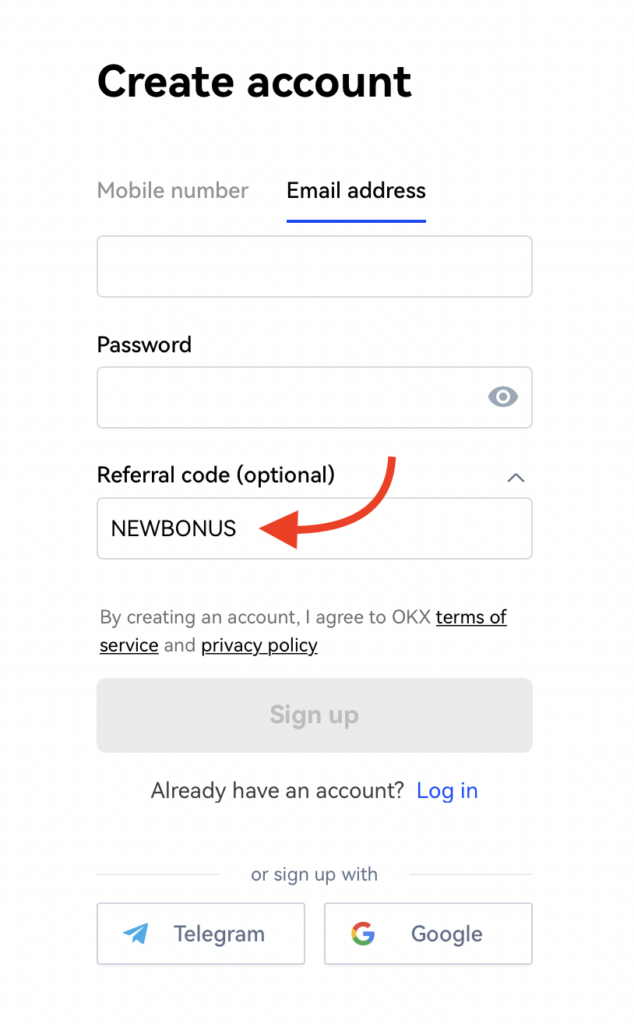
Task: Switch to the Mobile number tab
Action: tap(172, 191)
